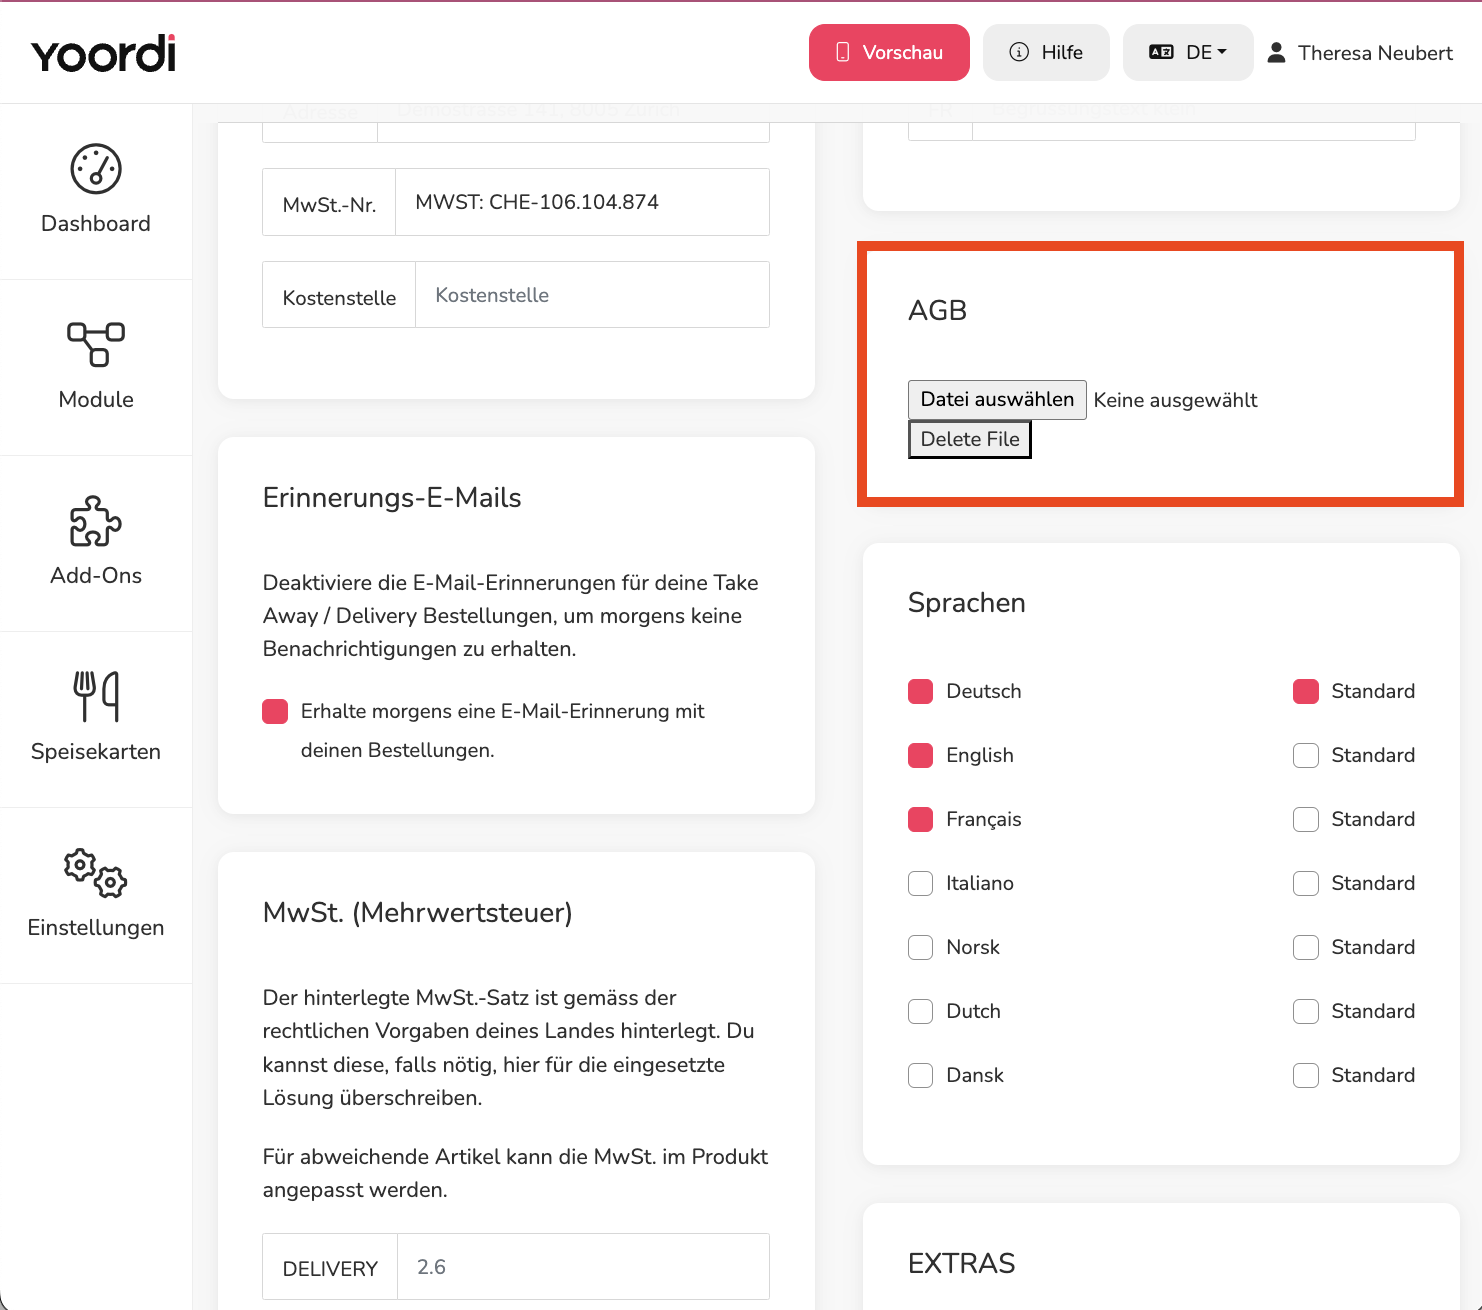Open the Vorschau preview

(889, 52)
